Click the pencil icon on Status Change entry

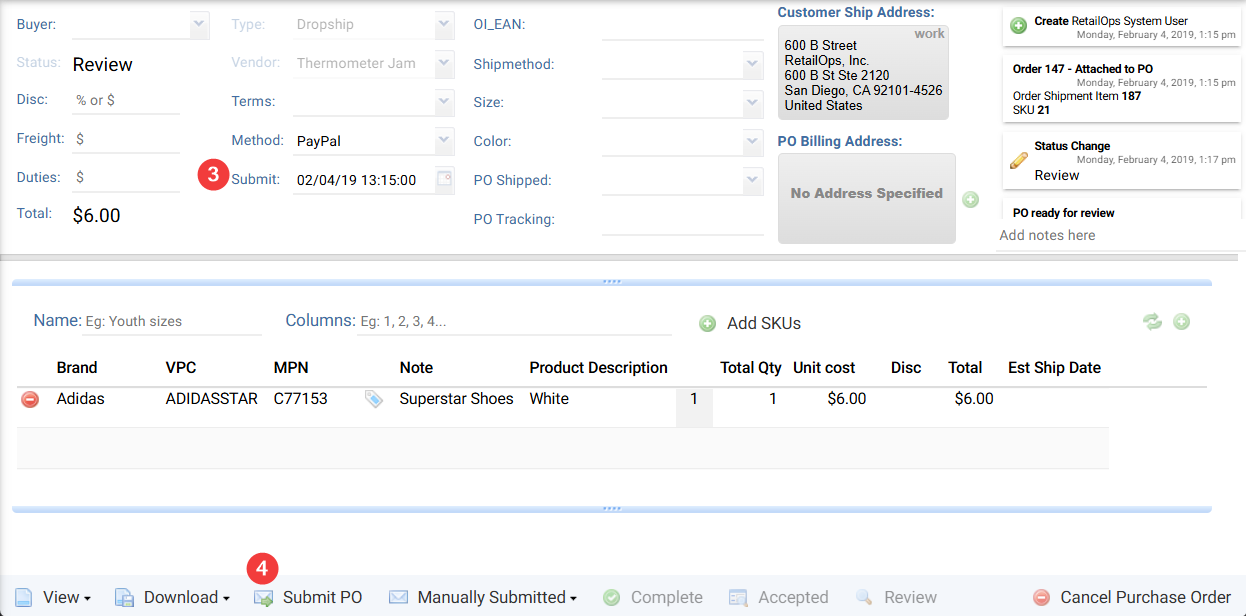(1018, 160)
